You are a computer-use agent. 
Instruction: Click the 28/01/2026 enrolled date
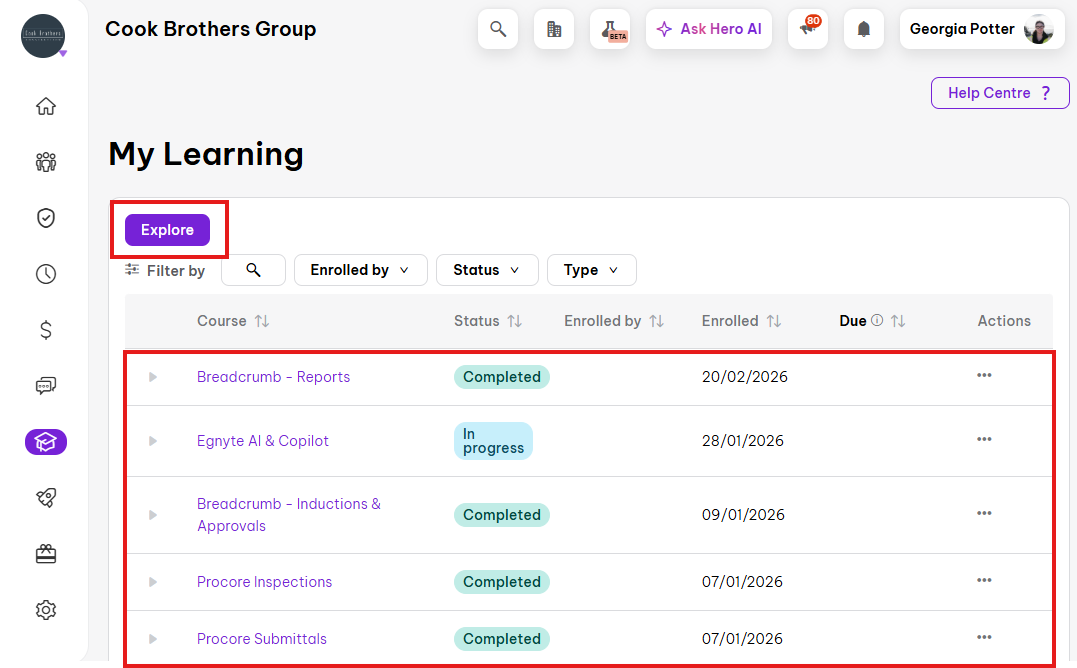(x=742, y=441)
